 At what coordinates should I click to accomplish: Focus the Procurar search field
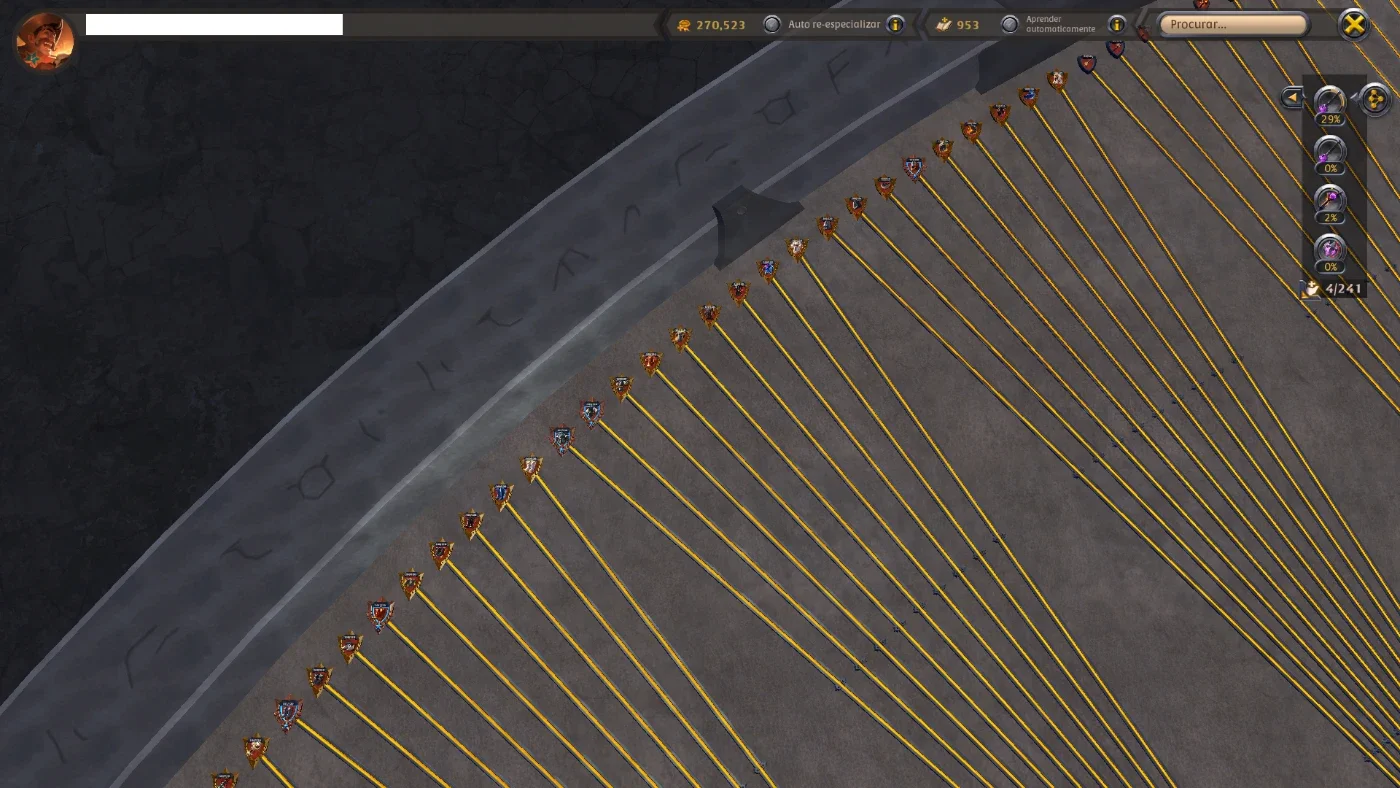tap(1233, 24)
